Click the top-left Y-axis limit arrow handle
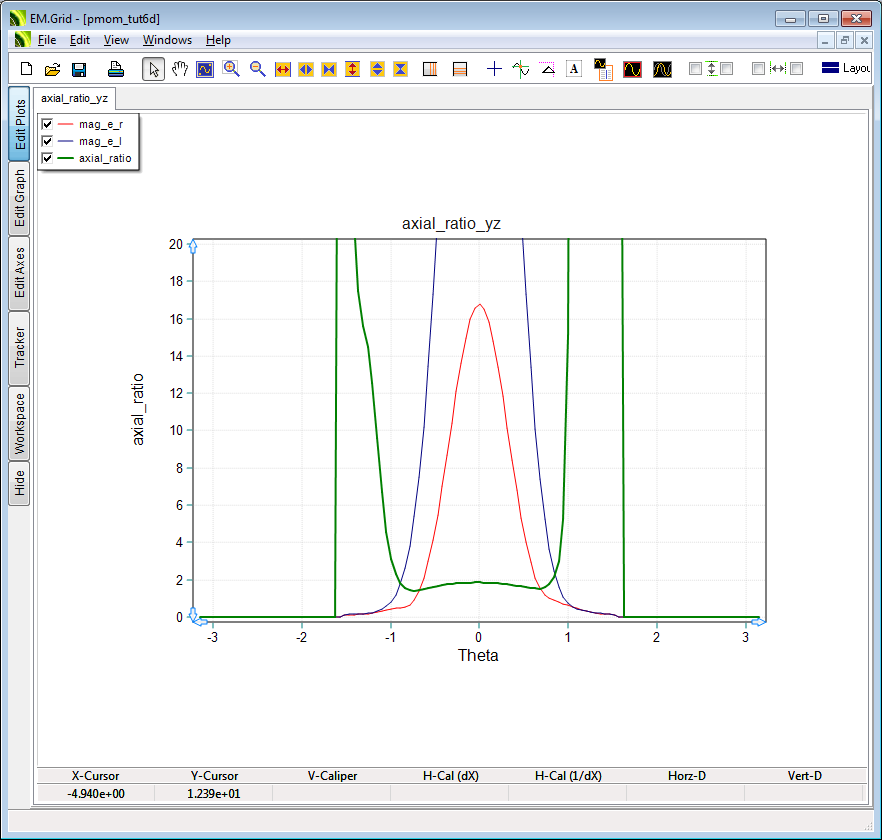This screenshot has width=882, height=840. (x=193, y=245)
